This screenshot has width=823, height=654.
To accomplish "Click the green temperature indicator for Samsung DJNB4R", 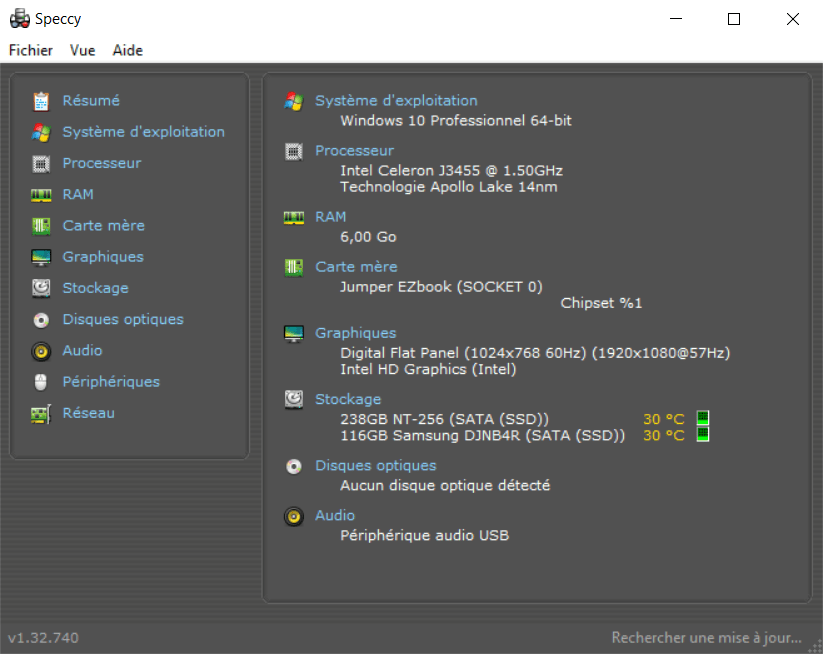I will pyautogui.click(x=702, y=435).
